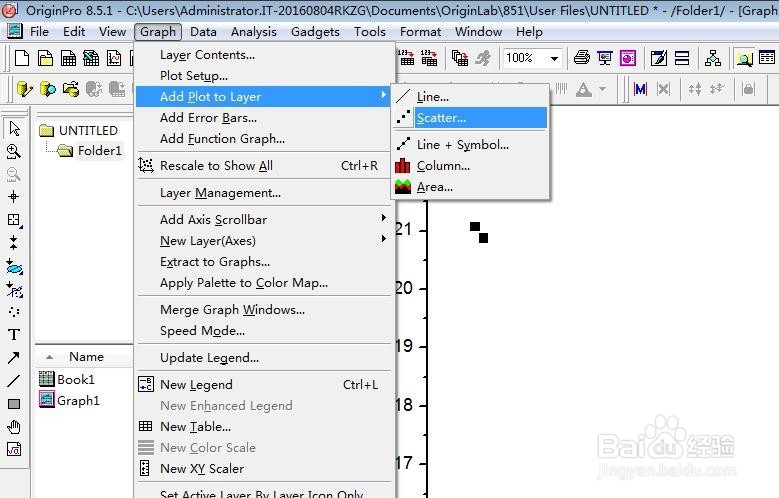Click the New Graph toolbar icon
779x498 pixels.
tap(114, 59)
